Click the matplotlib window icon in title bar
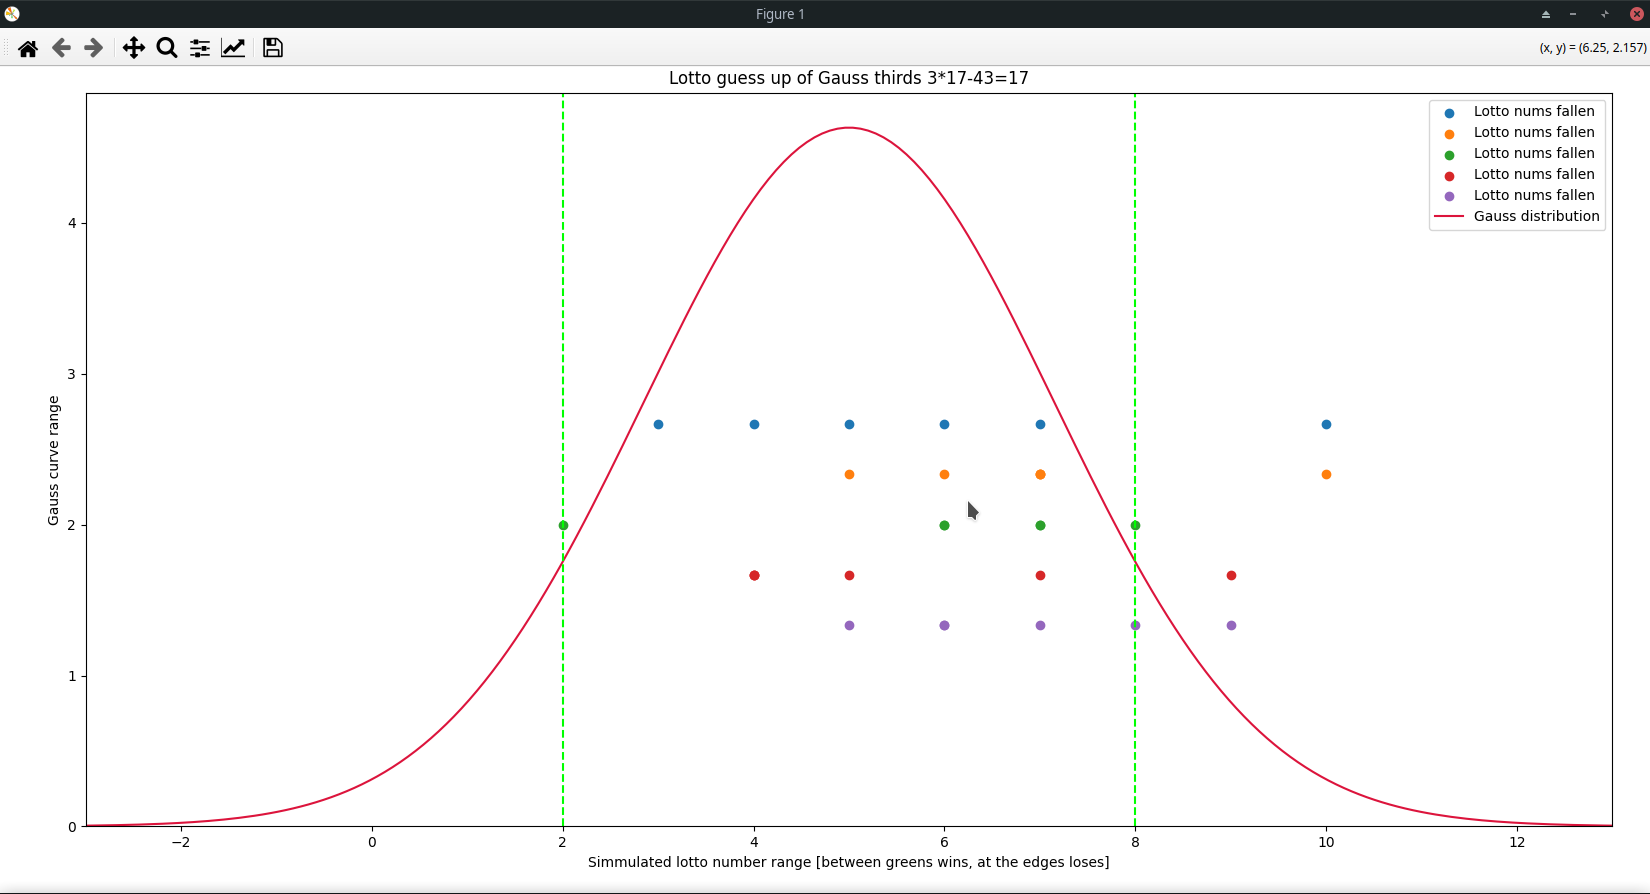Image resolution: width=1650 pixels, height=894 pixels. tap(12, 14)
